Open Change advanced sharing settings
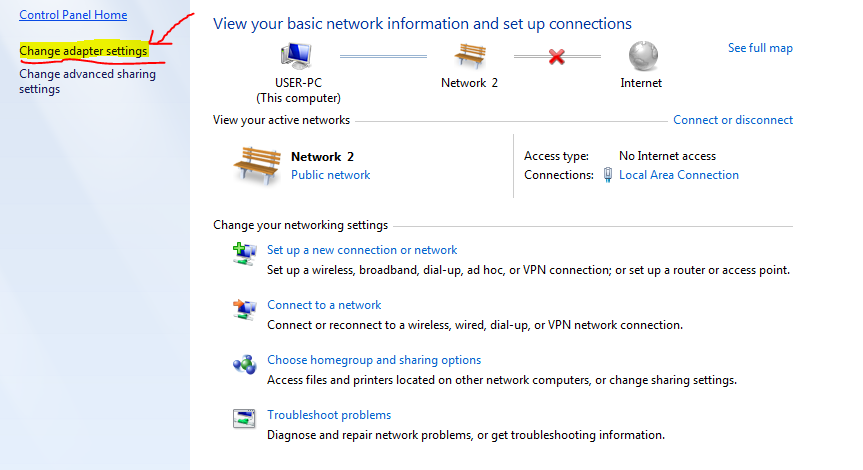The image size is (863, 470). (88, 81)
